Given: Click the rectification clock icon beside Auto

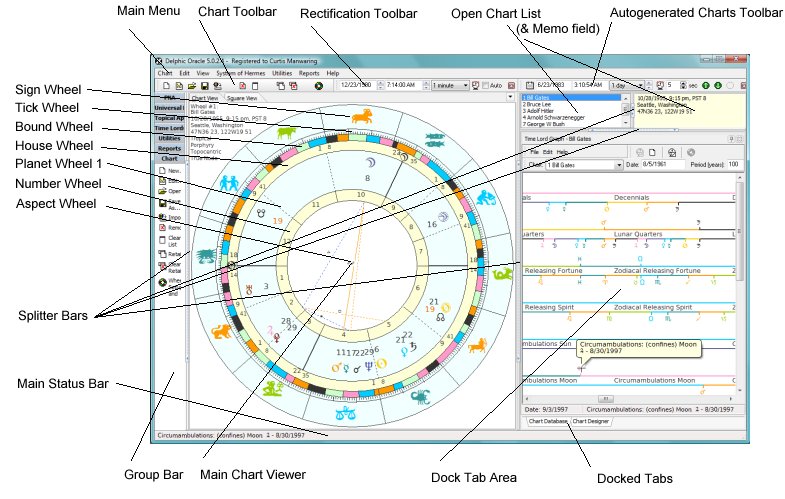Looking at the screenshot, I should tap(476, 86).
